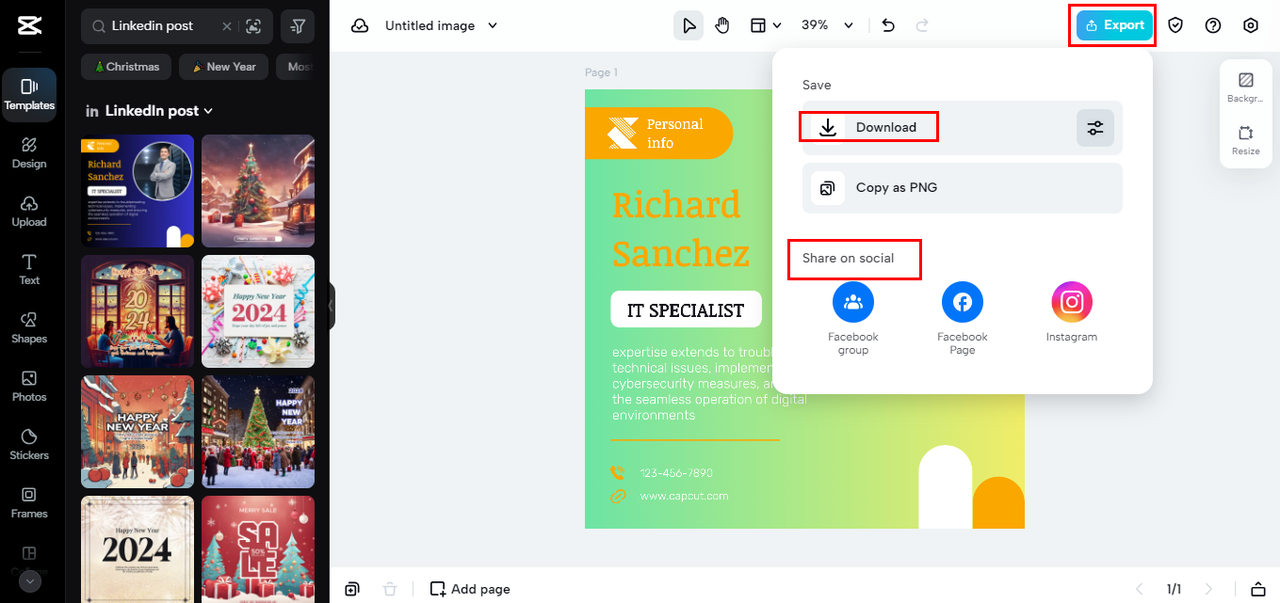Viewport: 1280px width, 603px height.
Task: Go to previous page arrow
Action: tap(1138, 589)
